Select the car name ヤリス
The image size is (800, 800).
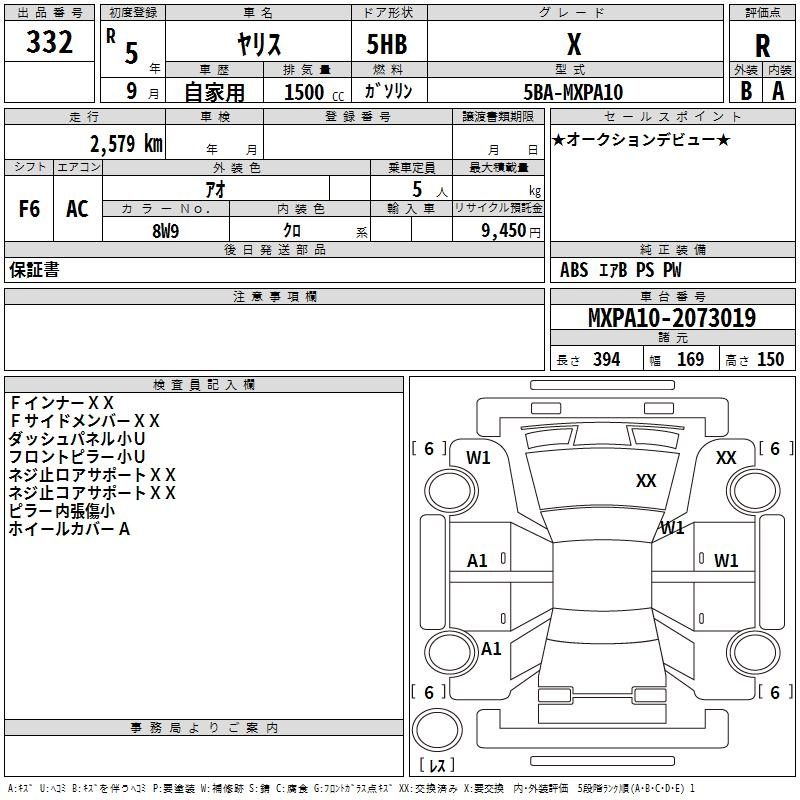tap(259, 44)
